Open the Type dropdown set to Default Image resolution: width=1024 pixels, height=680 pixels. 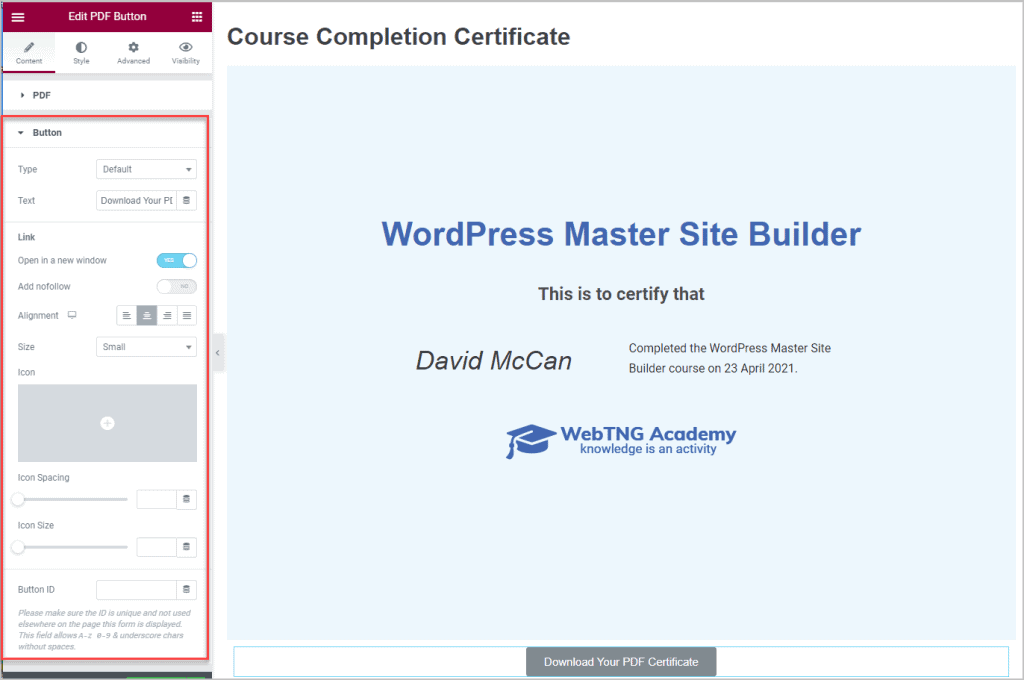[x=146, y=170]
